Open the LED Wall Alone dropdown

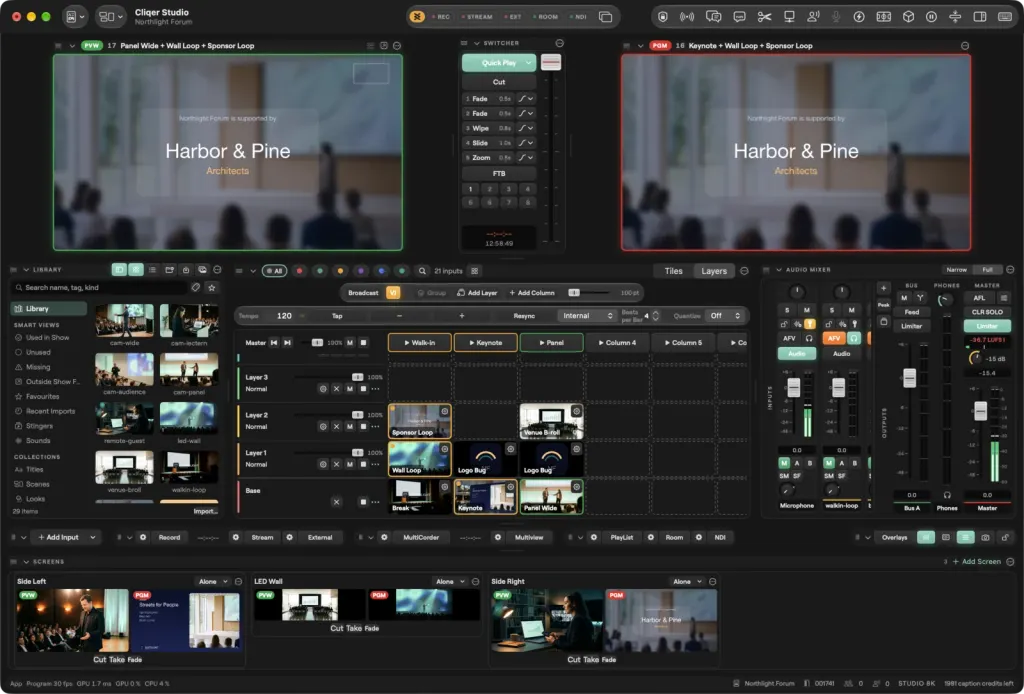451,582
